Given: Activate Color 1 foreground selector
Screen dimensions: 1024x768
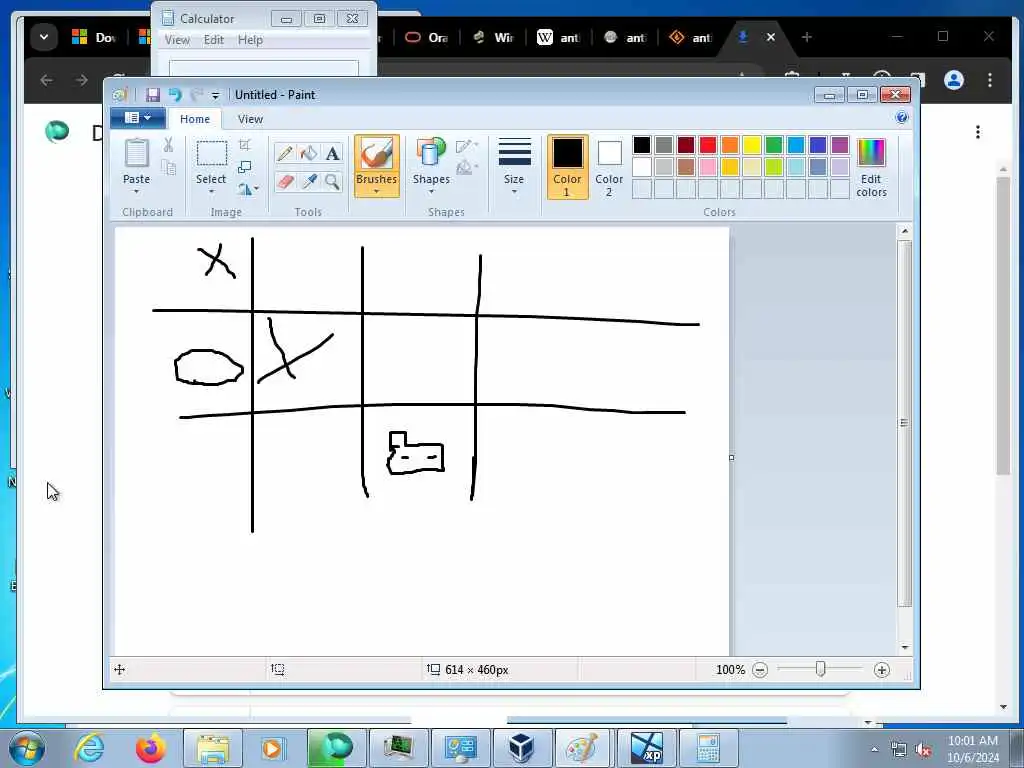Looking at the screenshot, I should 568,167.
